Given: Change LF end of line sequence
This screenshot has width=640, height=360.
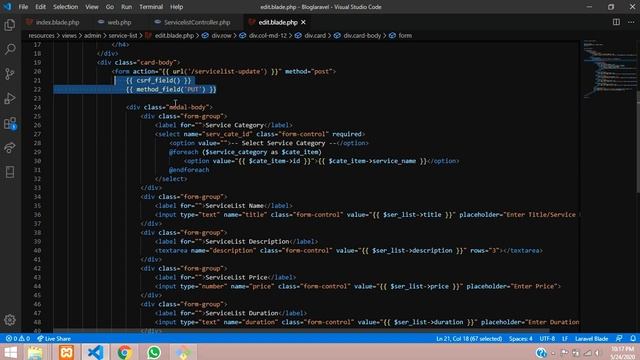Looking at the screenshot, I should (565, 339).
